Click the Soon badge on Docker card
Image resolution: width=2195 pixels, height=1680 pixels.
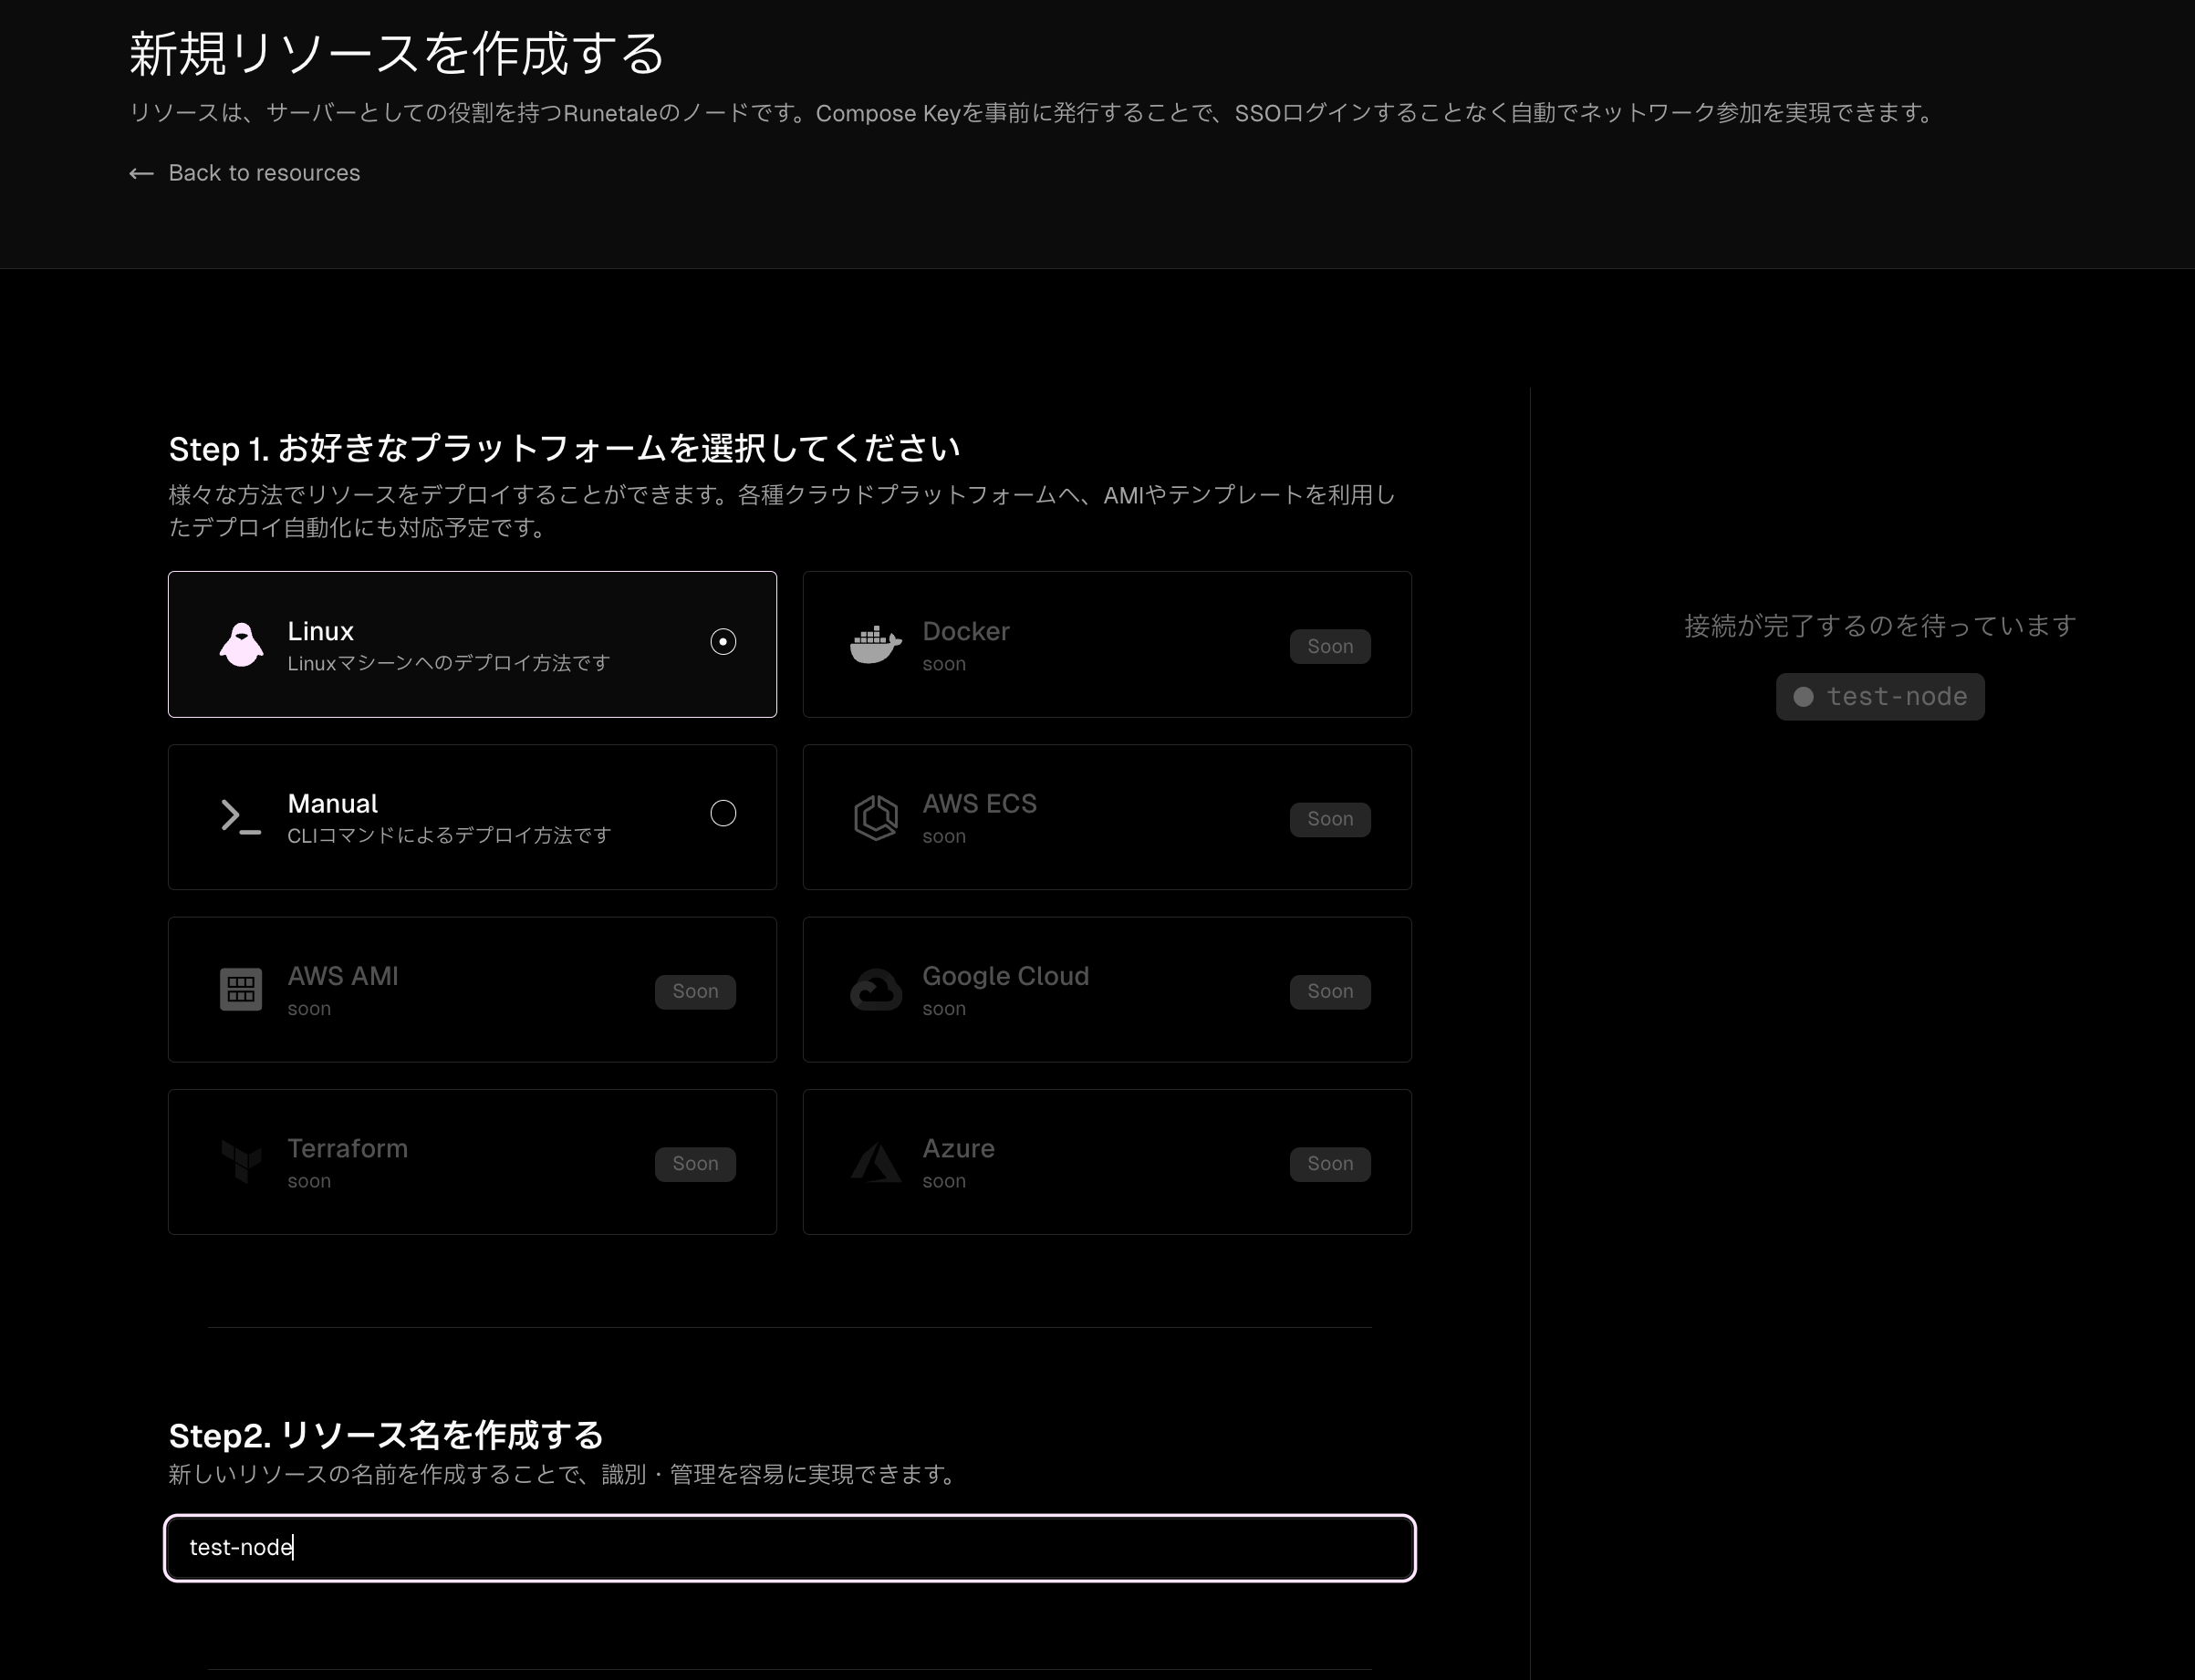coord(1330,647)
